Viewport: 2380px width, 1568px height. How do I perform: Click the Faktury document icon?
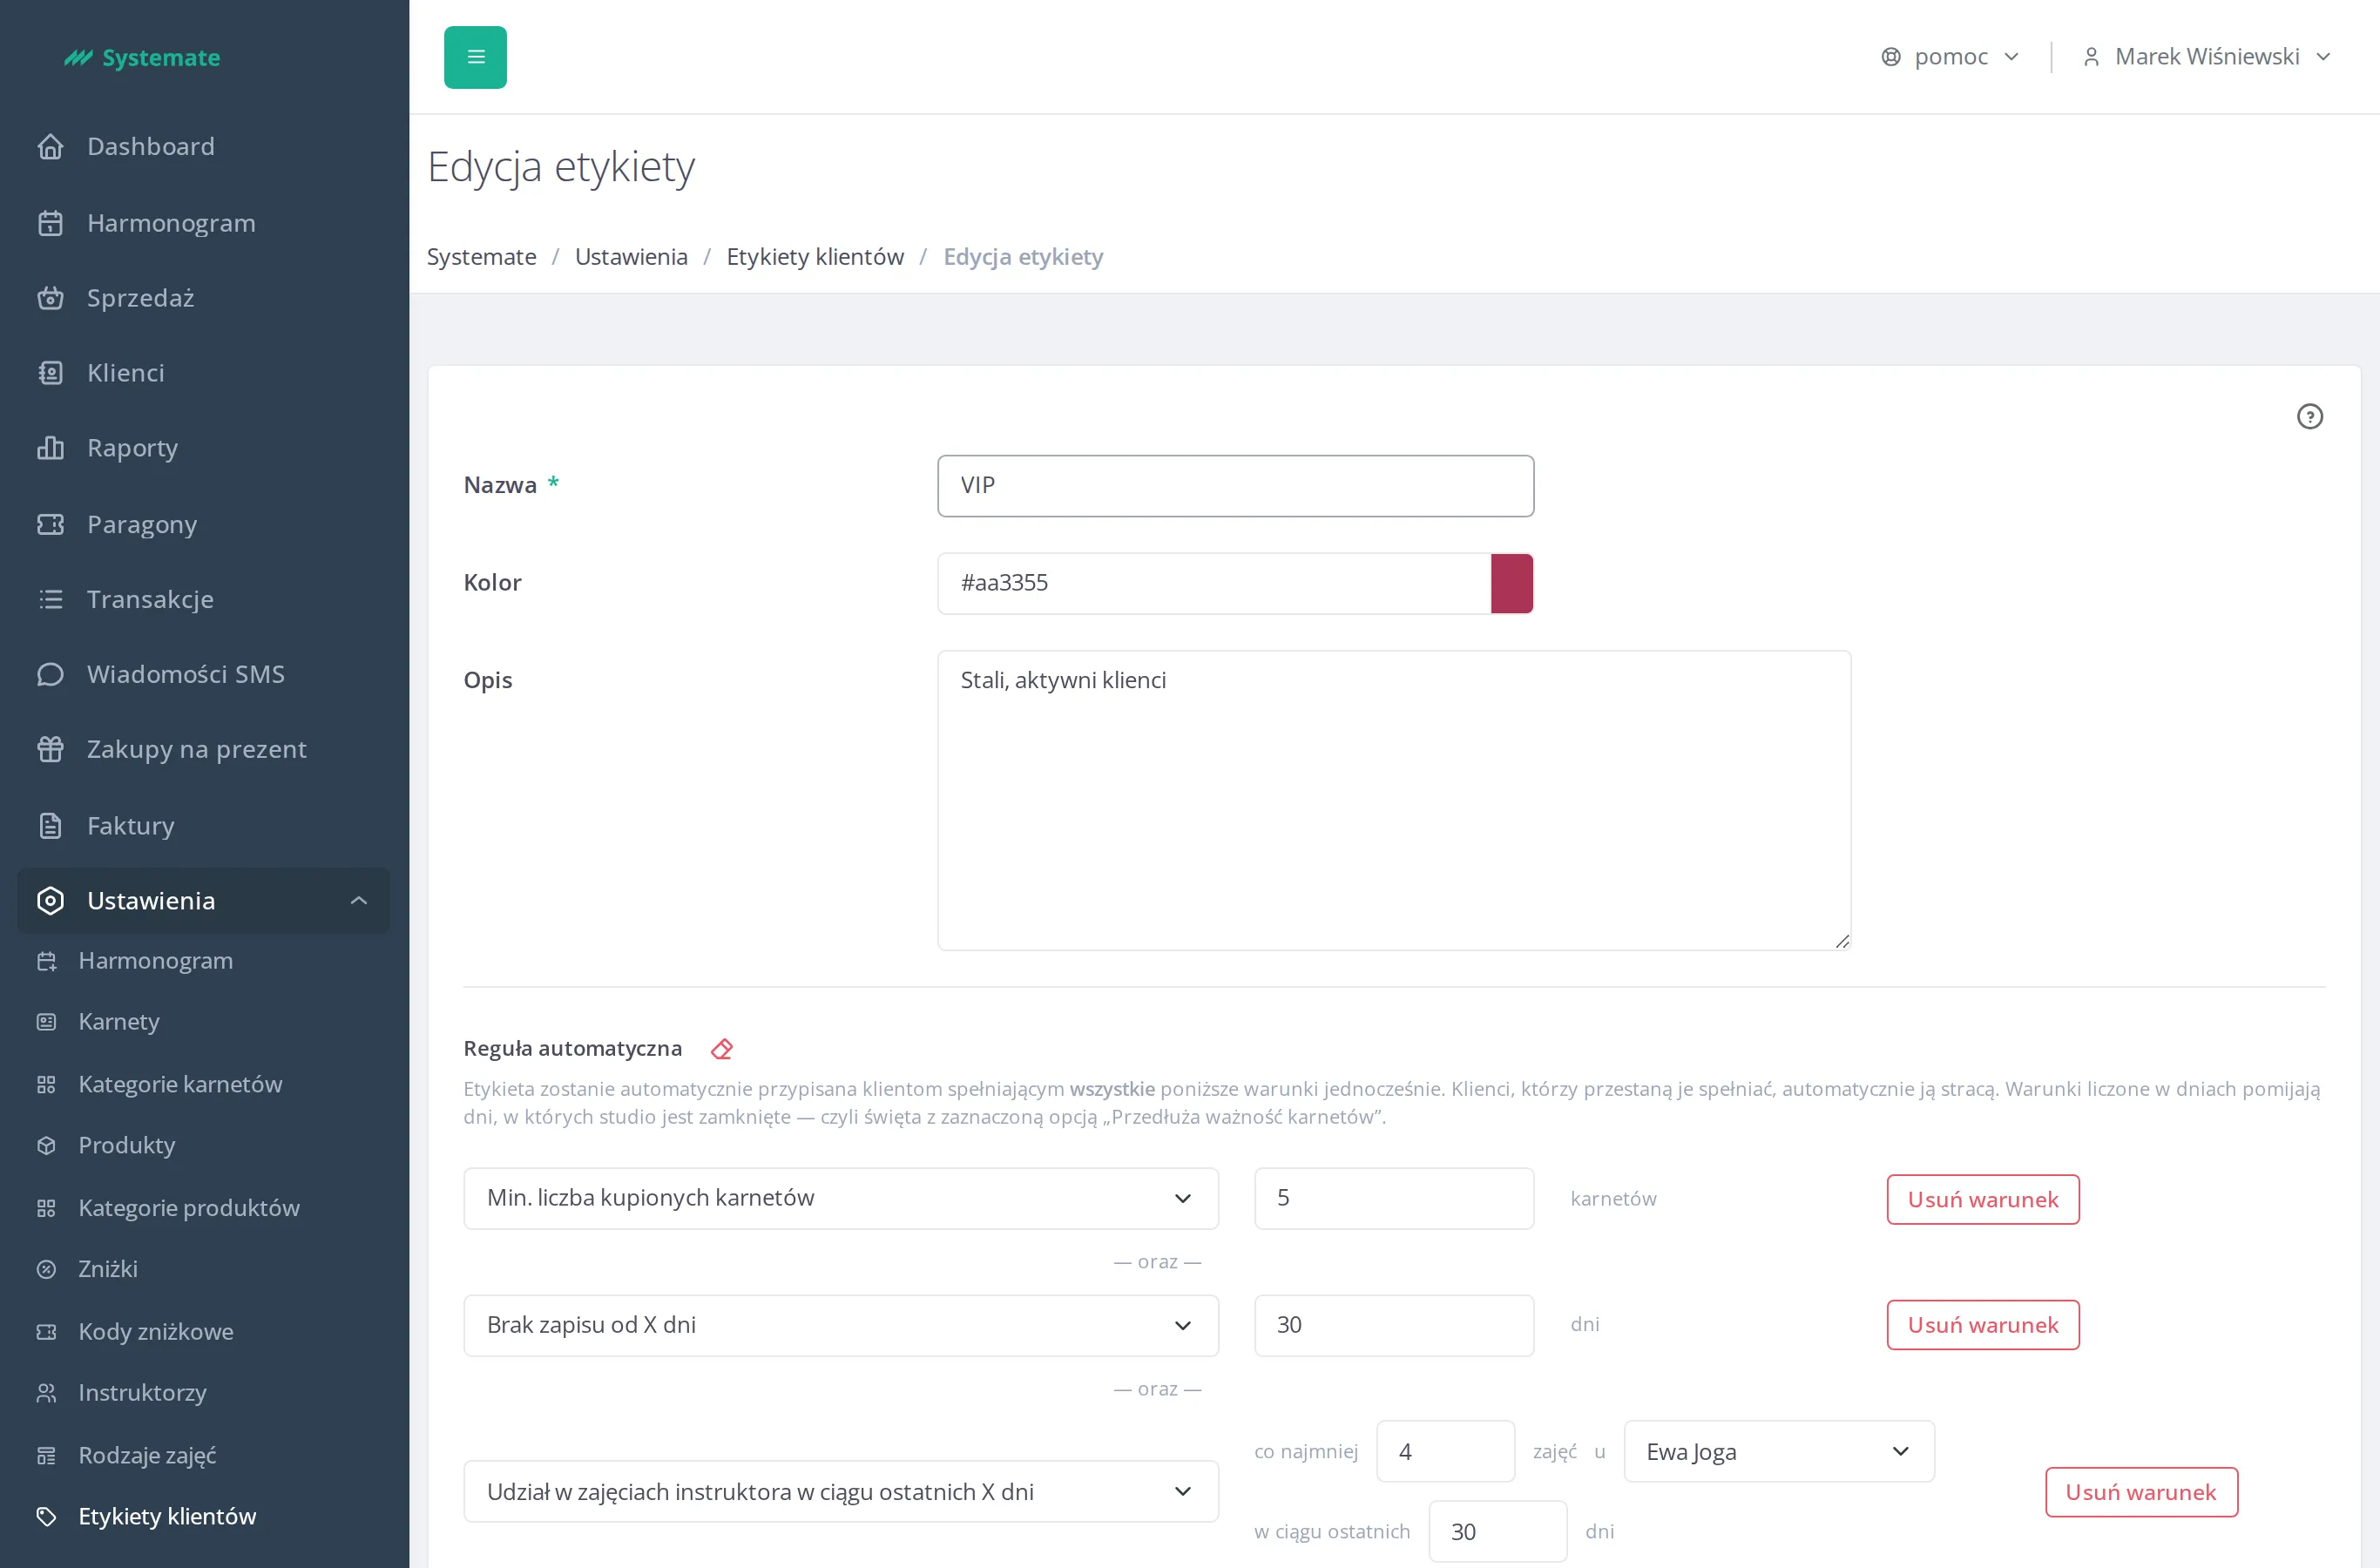click(x=50, y=826)
